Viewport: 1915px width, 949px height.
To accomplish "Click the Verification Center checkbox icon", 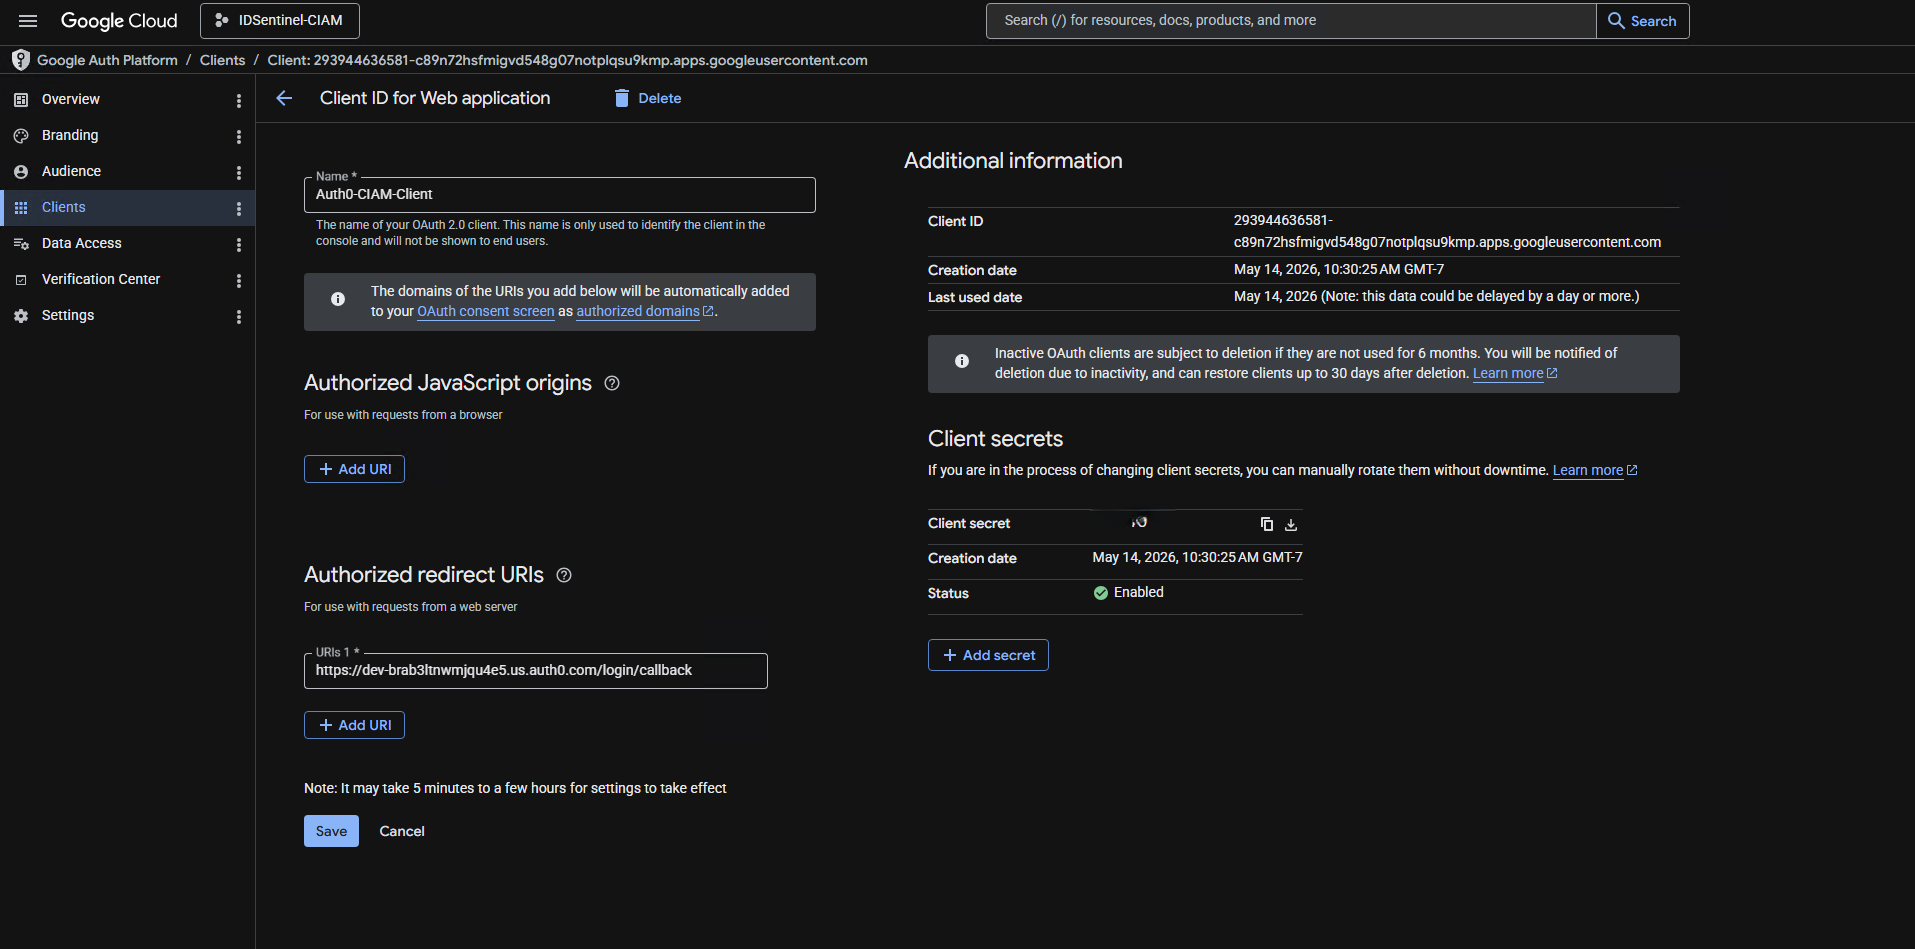I will pos(21,280).
